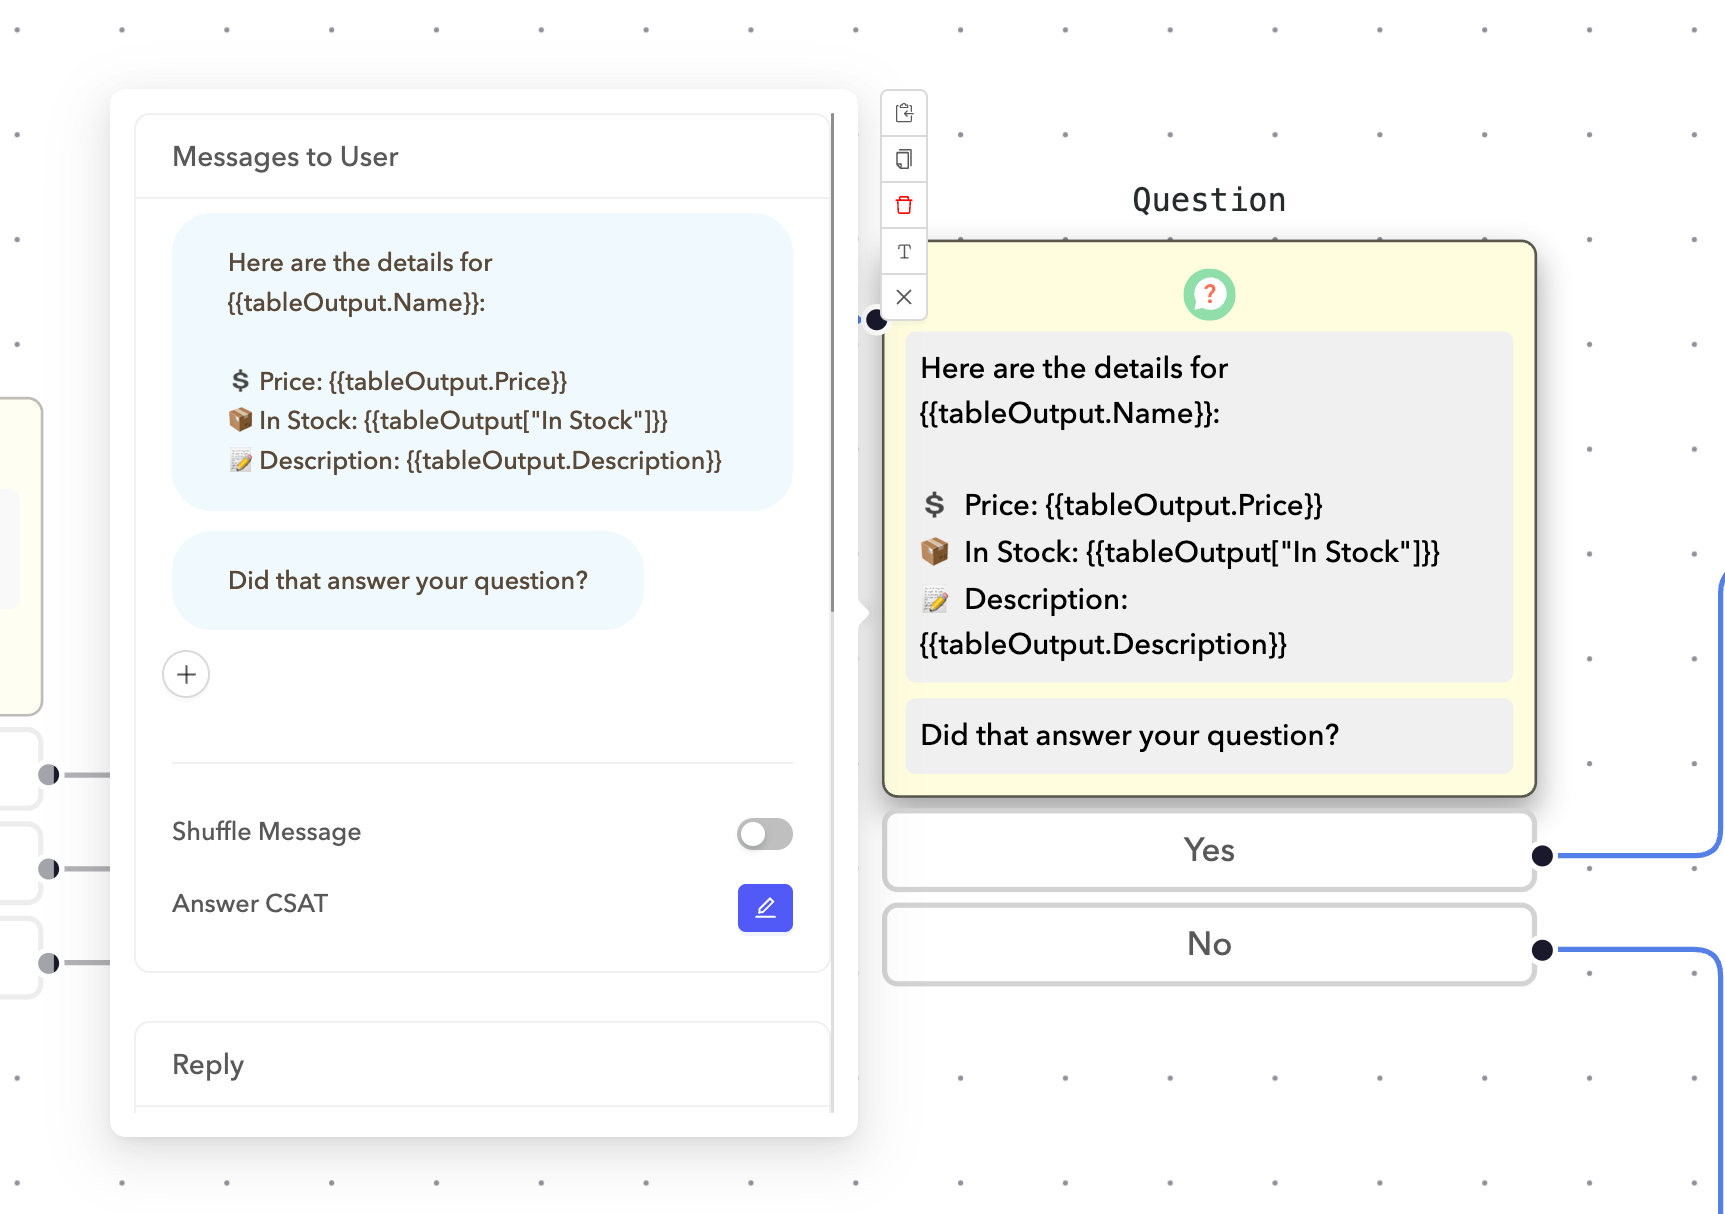
Task: Click the green question mark node icon
Action: click(1209, 295)
